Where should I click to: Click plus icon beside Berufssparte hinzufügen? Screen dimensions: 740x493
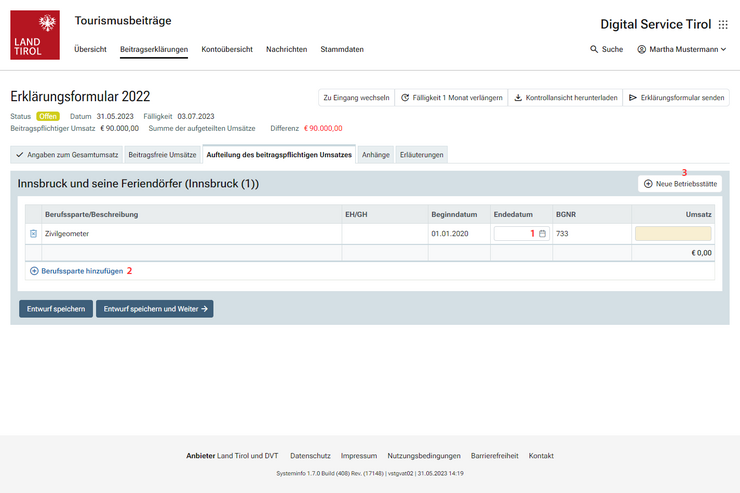(34, 271)
